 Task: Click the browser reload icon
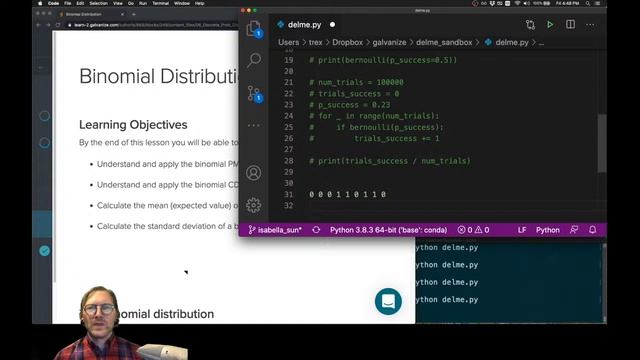tap(58, 25)
